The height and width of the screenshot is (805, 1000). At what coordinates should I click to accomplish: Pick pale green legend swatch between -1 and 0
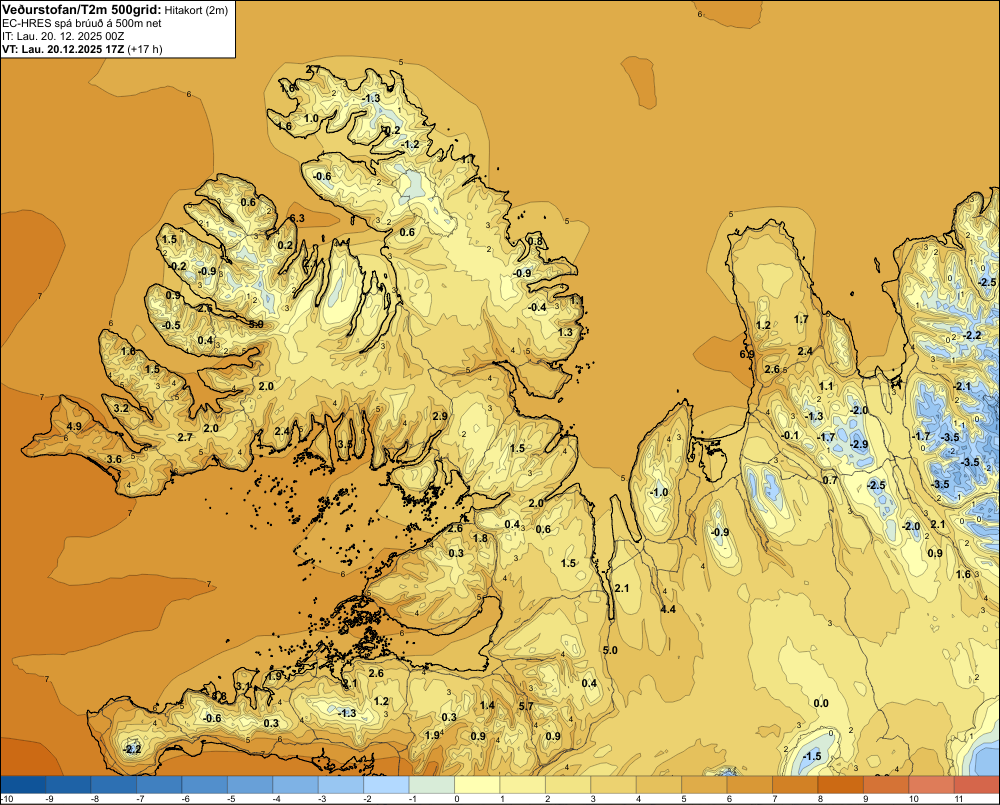[x=432, y=785]
